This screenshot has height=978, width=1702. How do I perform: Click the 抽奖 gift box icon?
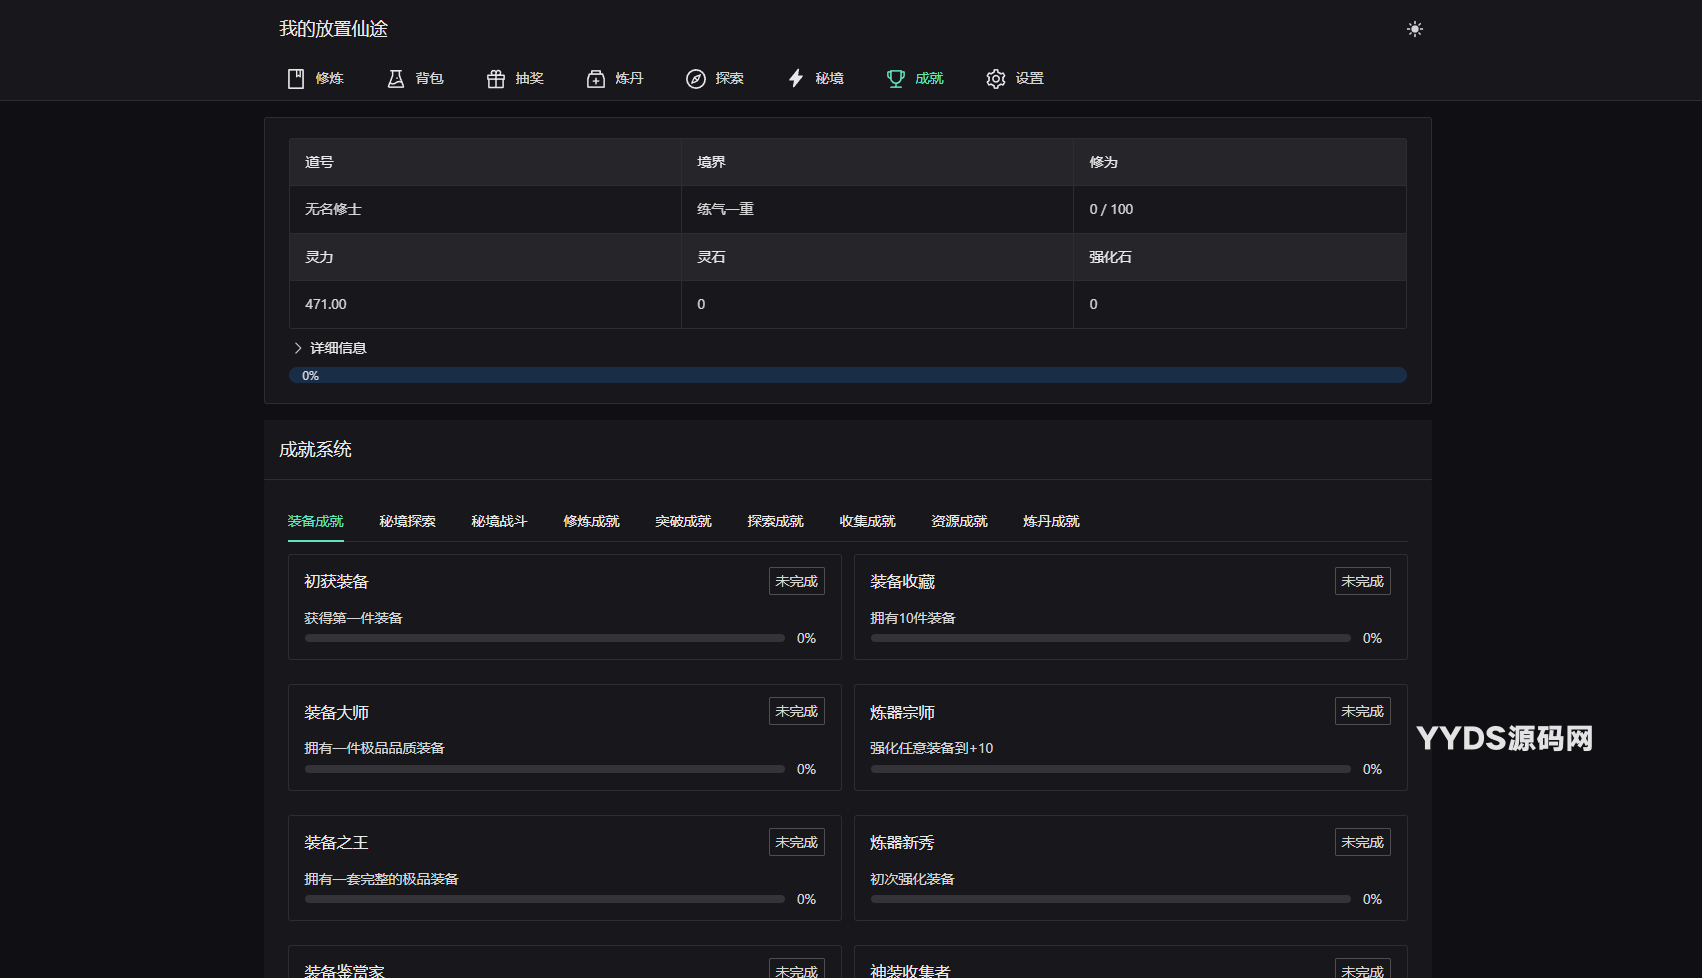tap(496, 79)
